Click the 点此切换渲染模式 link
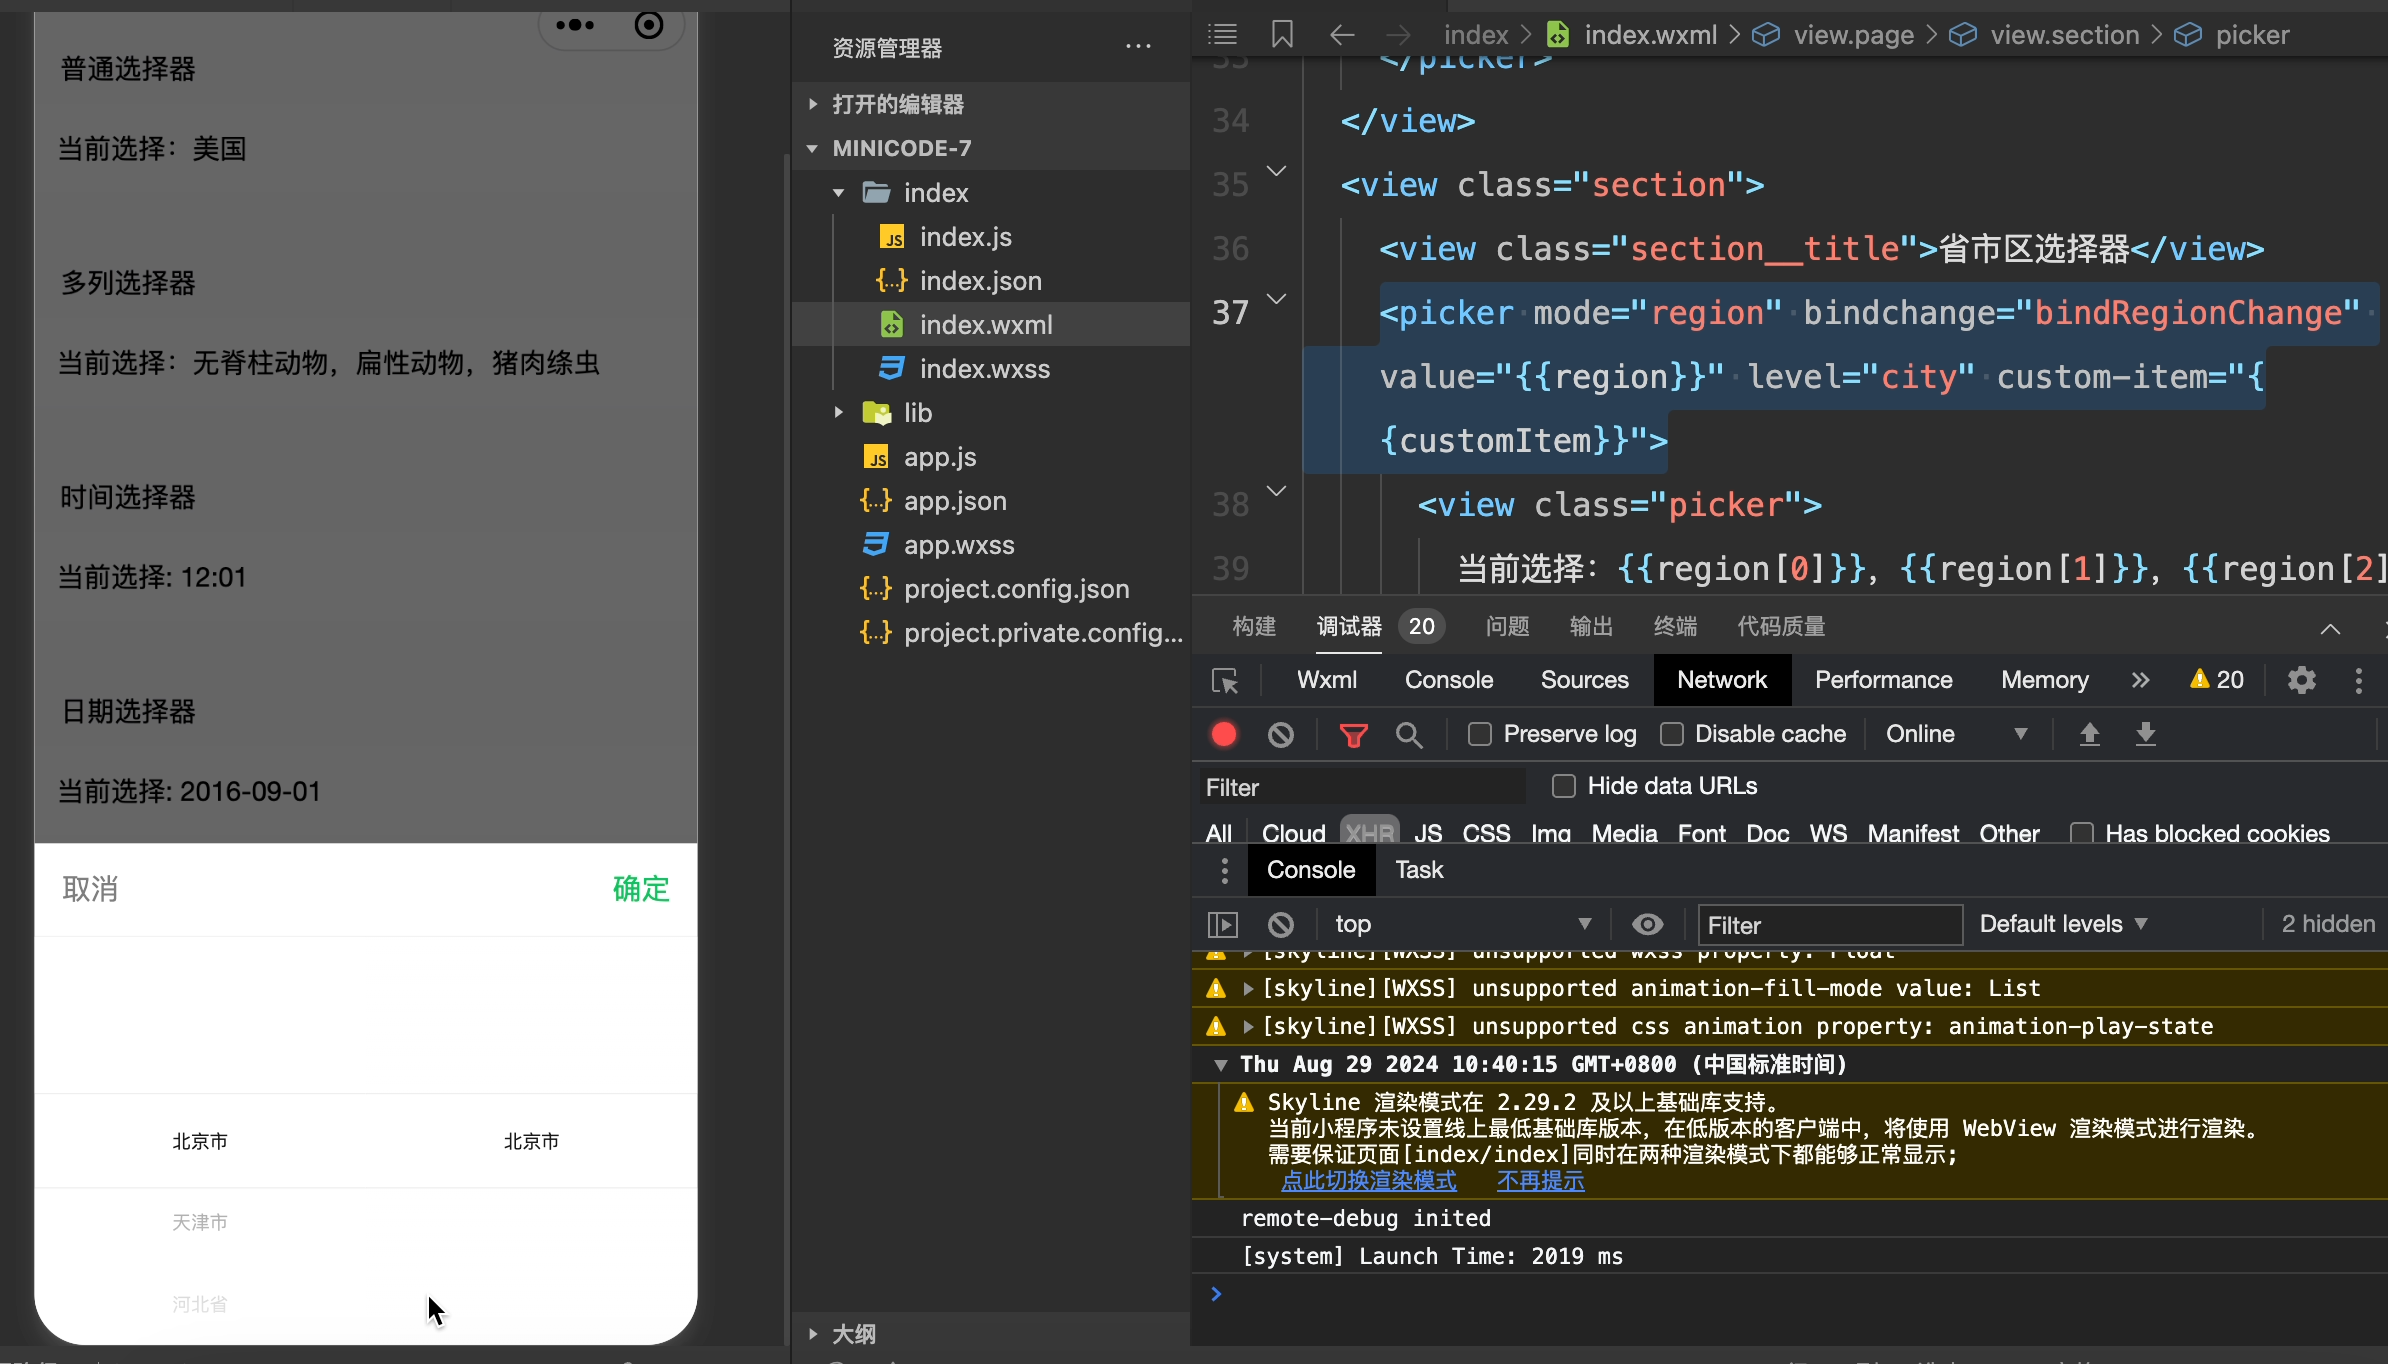This screenshot has width=2388, height=1364. coord(1368,1181)
